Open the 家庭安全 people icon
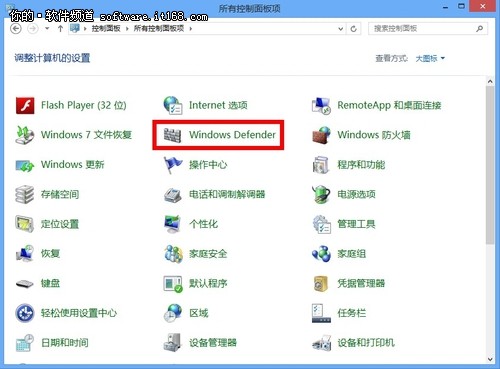Screen dimensions: 500x369 [173, 254]
